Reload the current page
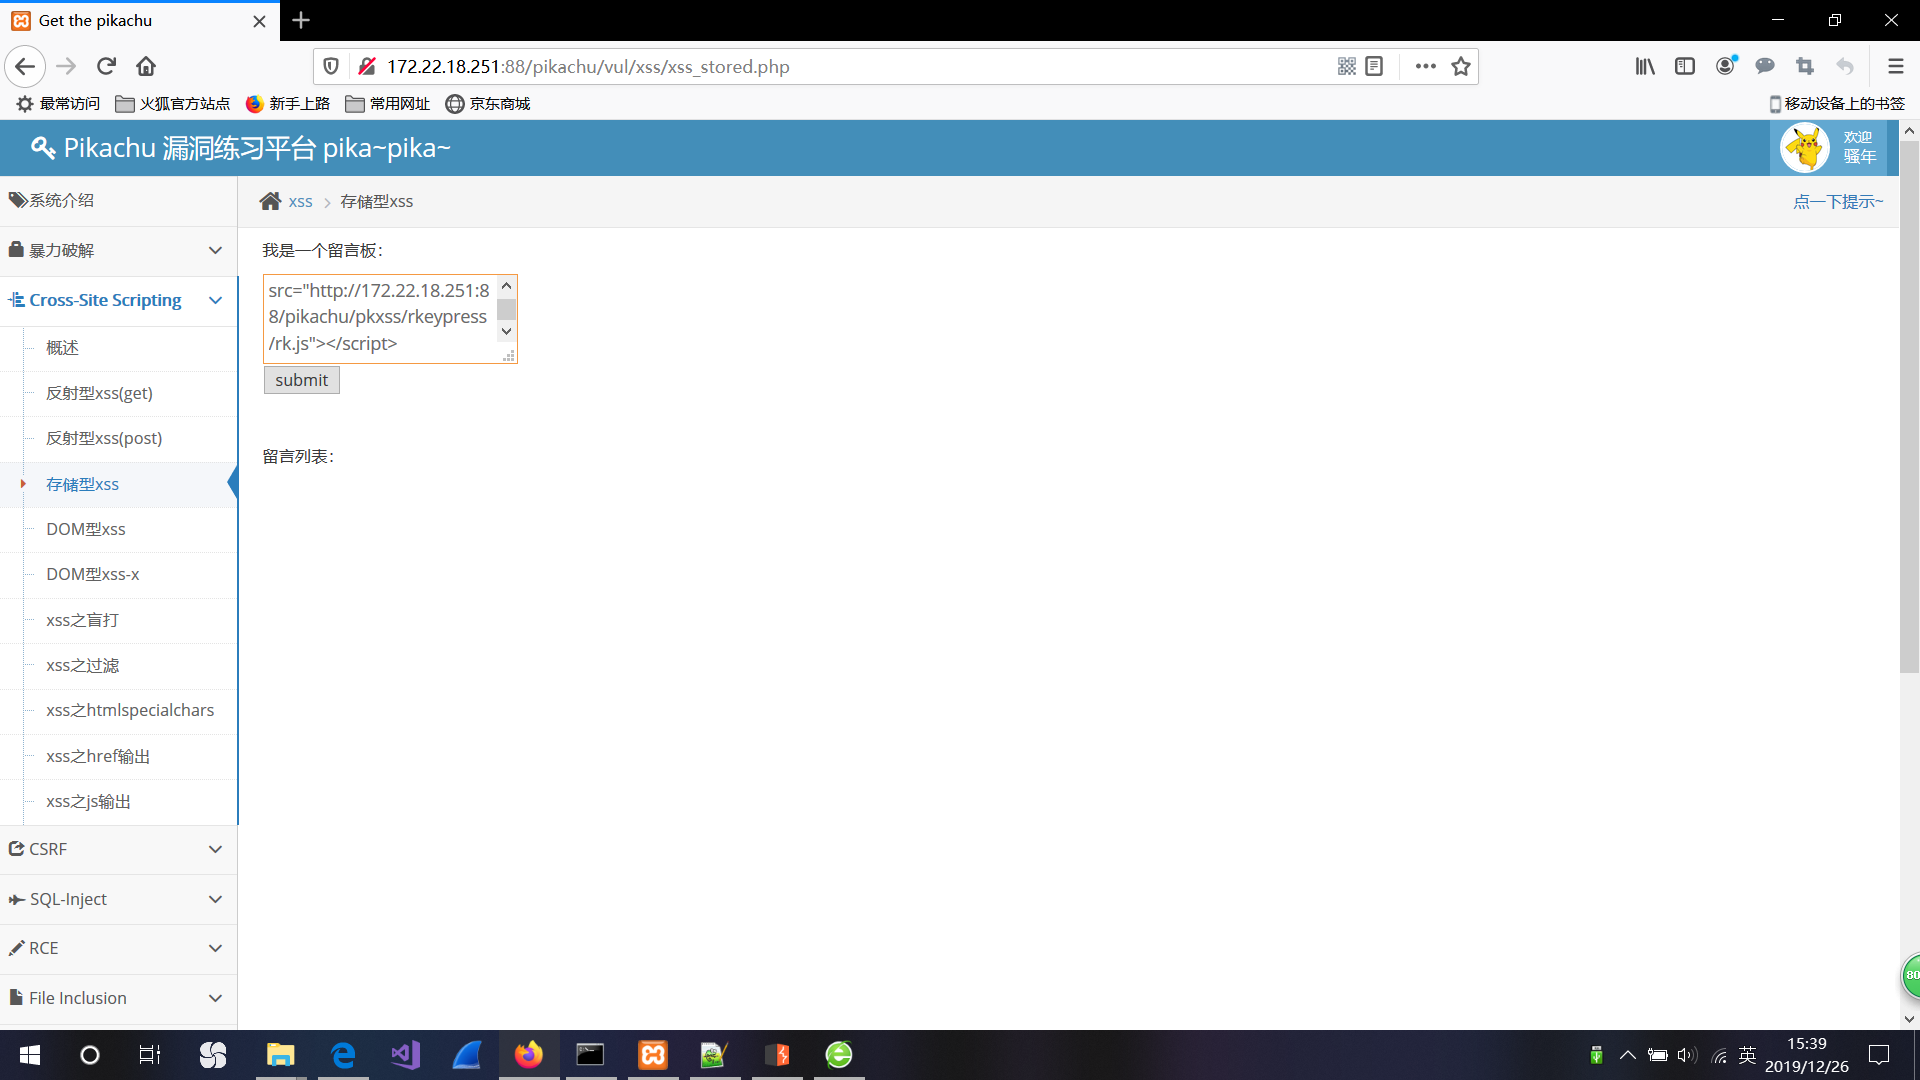 point(106,66)
